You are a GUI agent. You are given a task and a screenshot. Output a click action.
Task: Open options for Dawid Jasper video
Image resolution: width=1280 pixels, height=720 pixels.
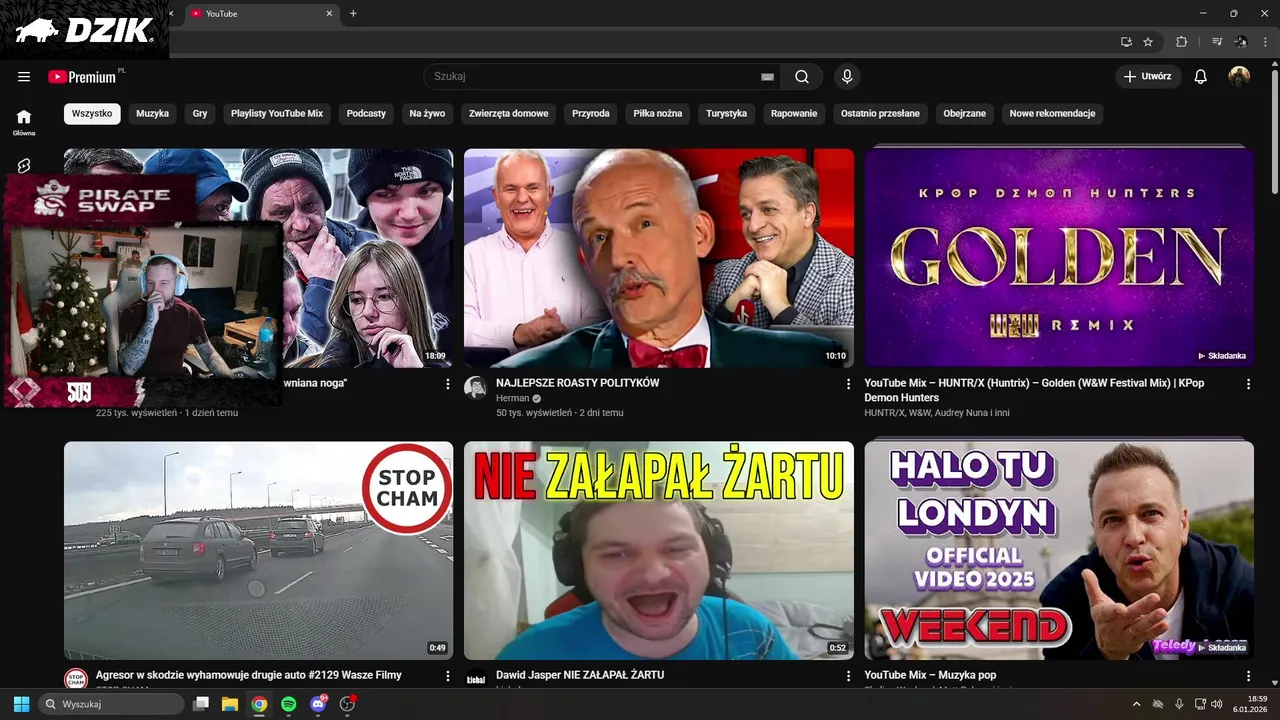[848, 676]
